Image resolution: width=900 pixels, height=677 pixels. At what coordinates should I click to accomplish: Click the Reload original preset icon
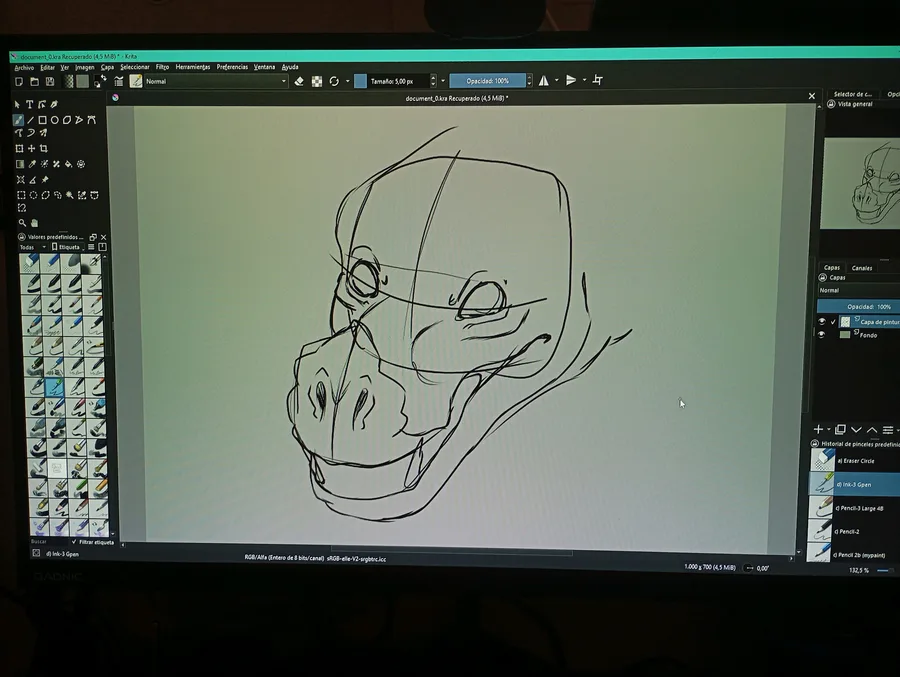(334, 82)
